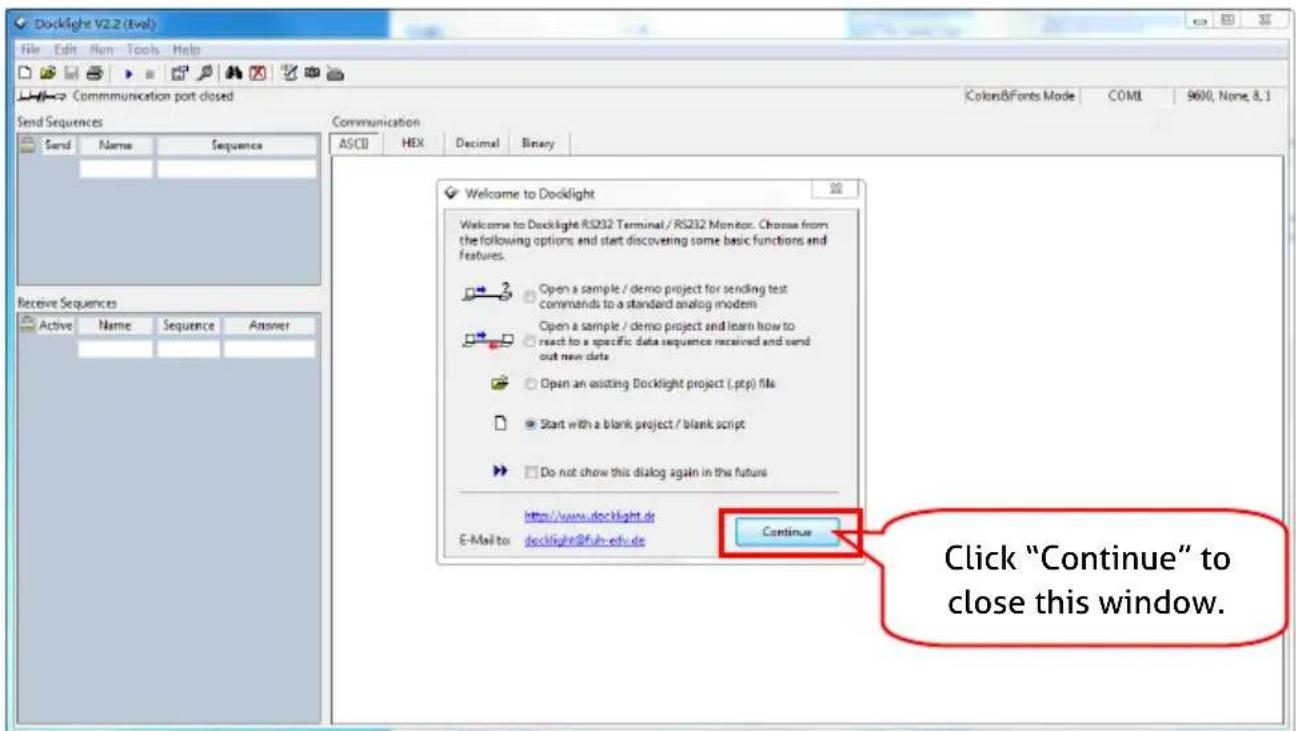Viewport: 1296px width, 731px height.
Task: Click the COM1 port status field
Action: (1125, 97)
